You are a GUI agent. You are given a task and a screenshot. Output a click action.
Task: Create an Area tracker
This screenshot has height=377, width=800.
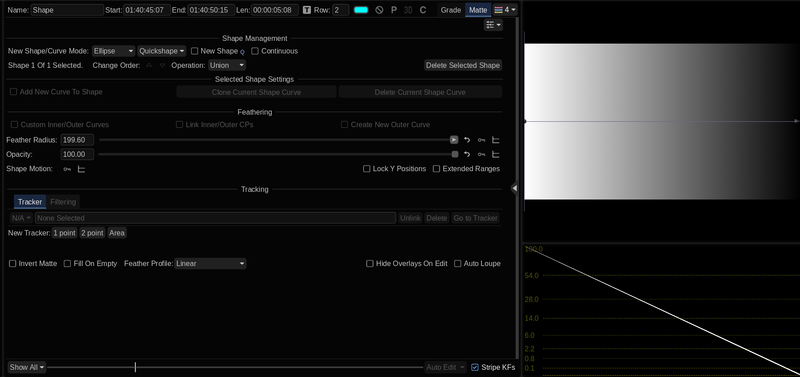click(117, 233)
